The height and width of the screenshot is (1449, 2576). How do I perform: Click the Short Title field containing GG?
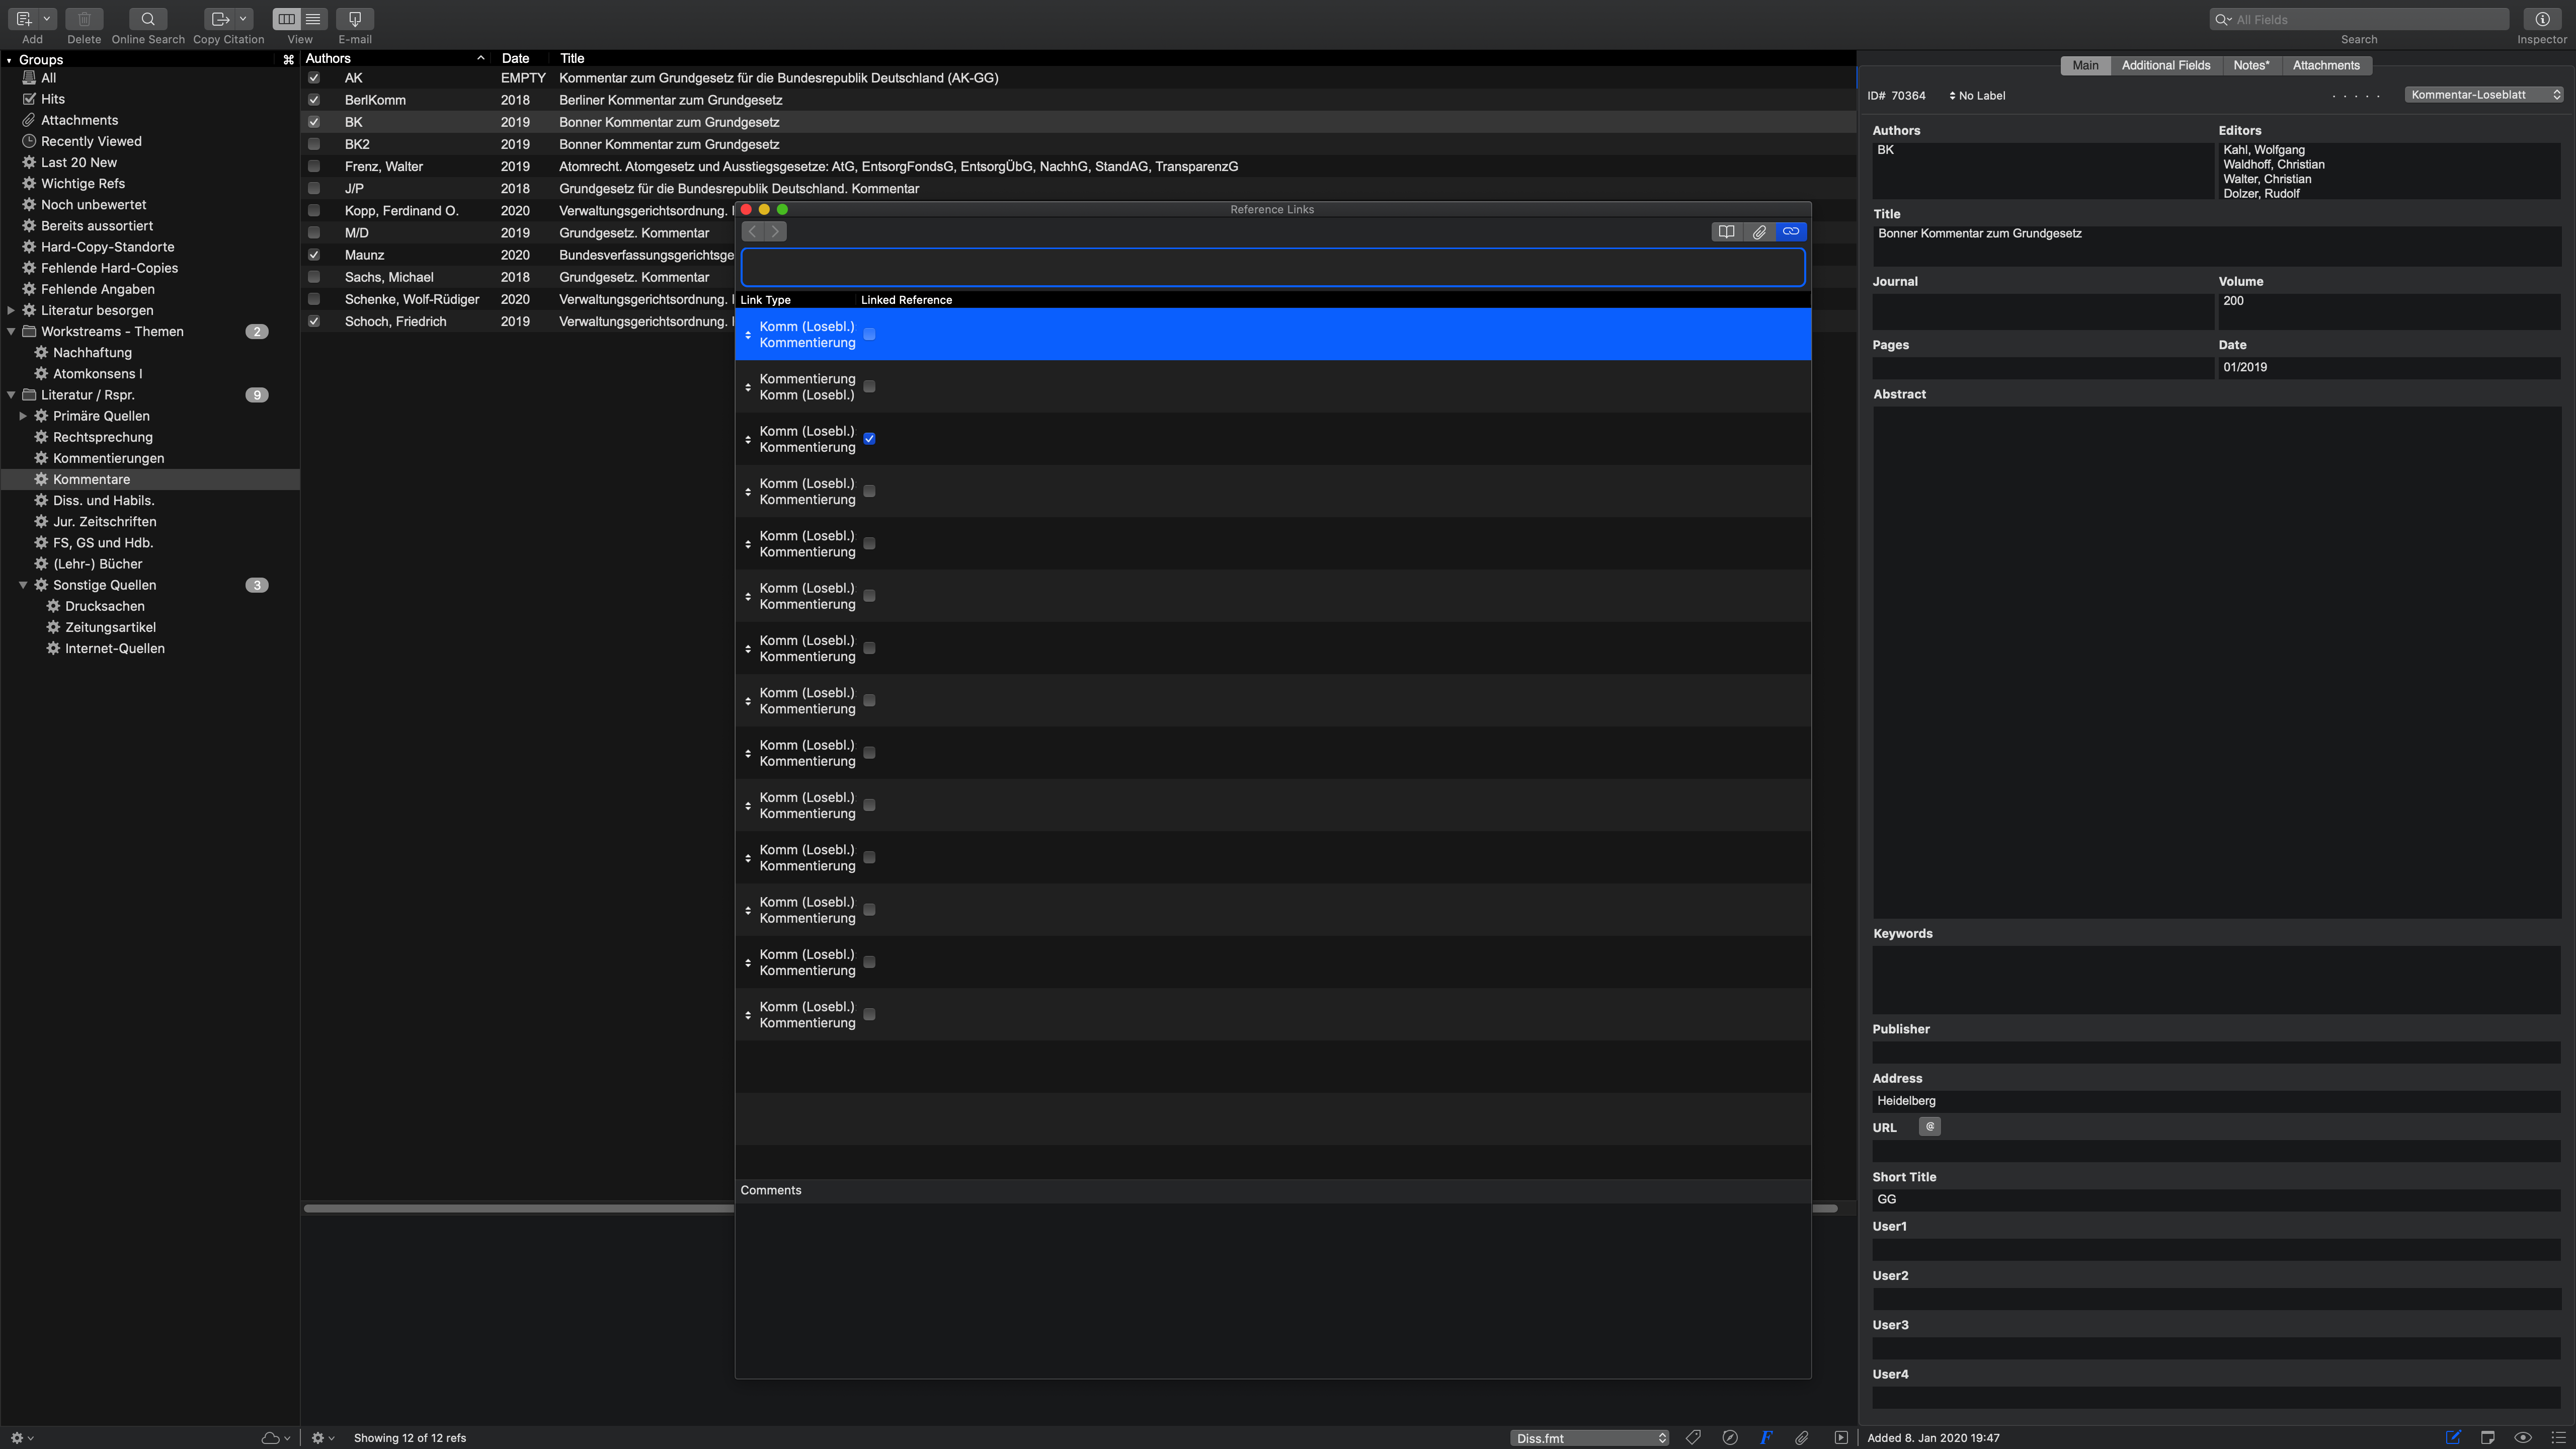[x=2216, y=1200]
